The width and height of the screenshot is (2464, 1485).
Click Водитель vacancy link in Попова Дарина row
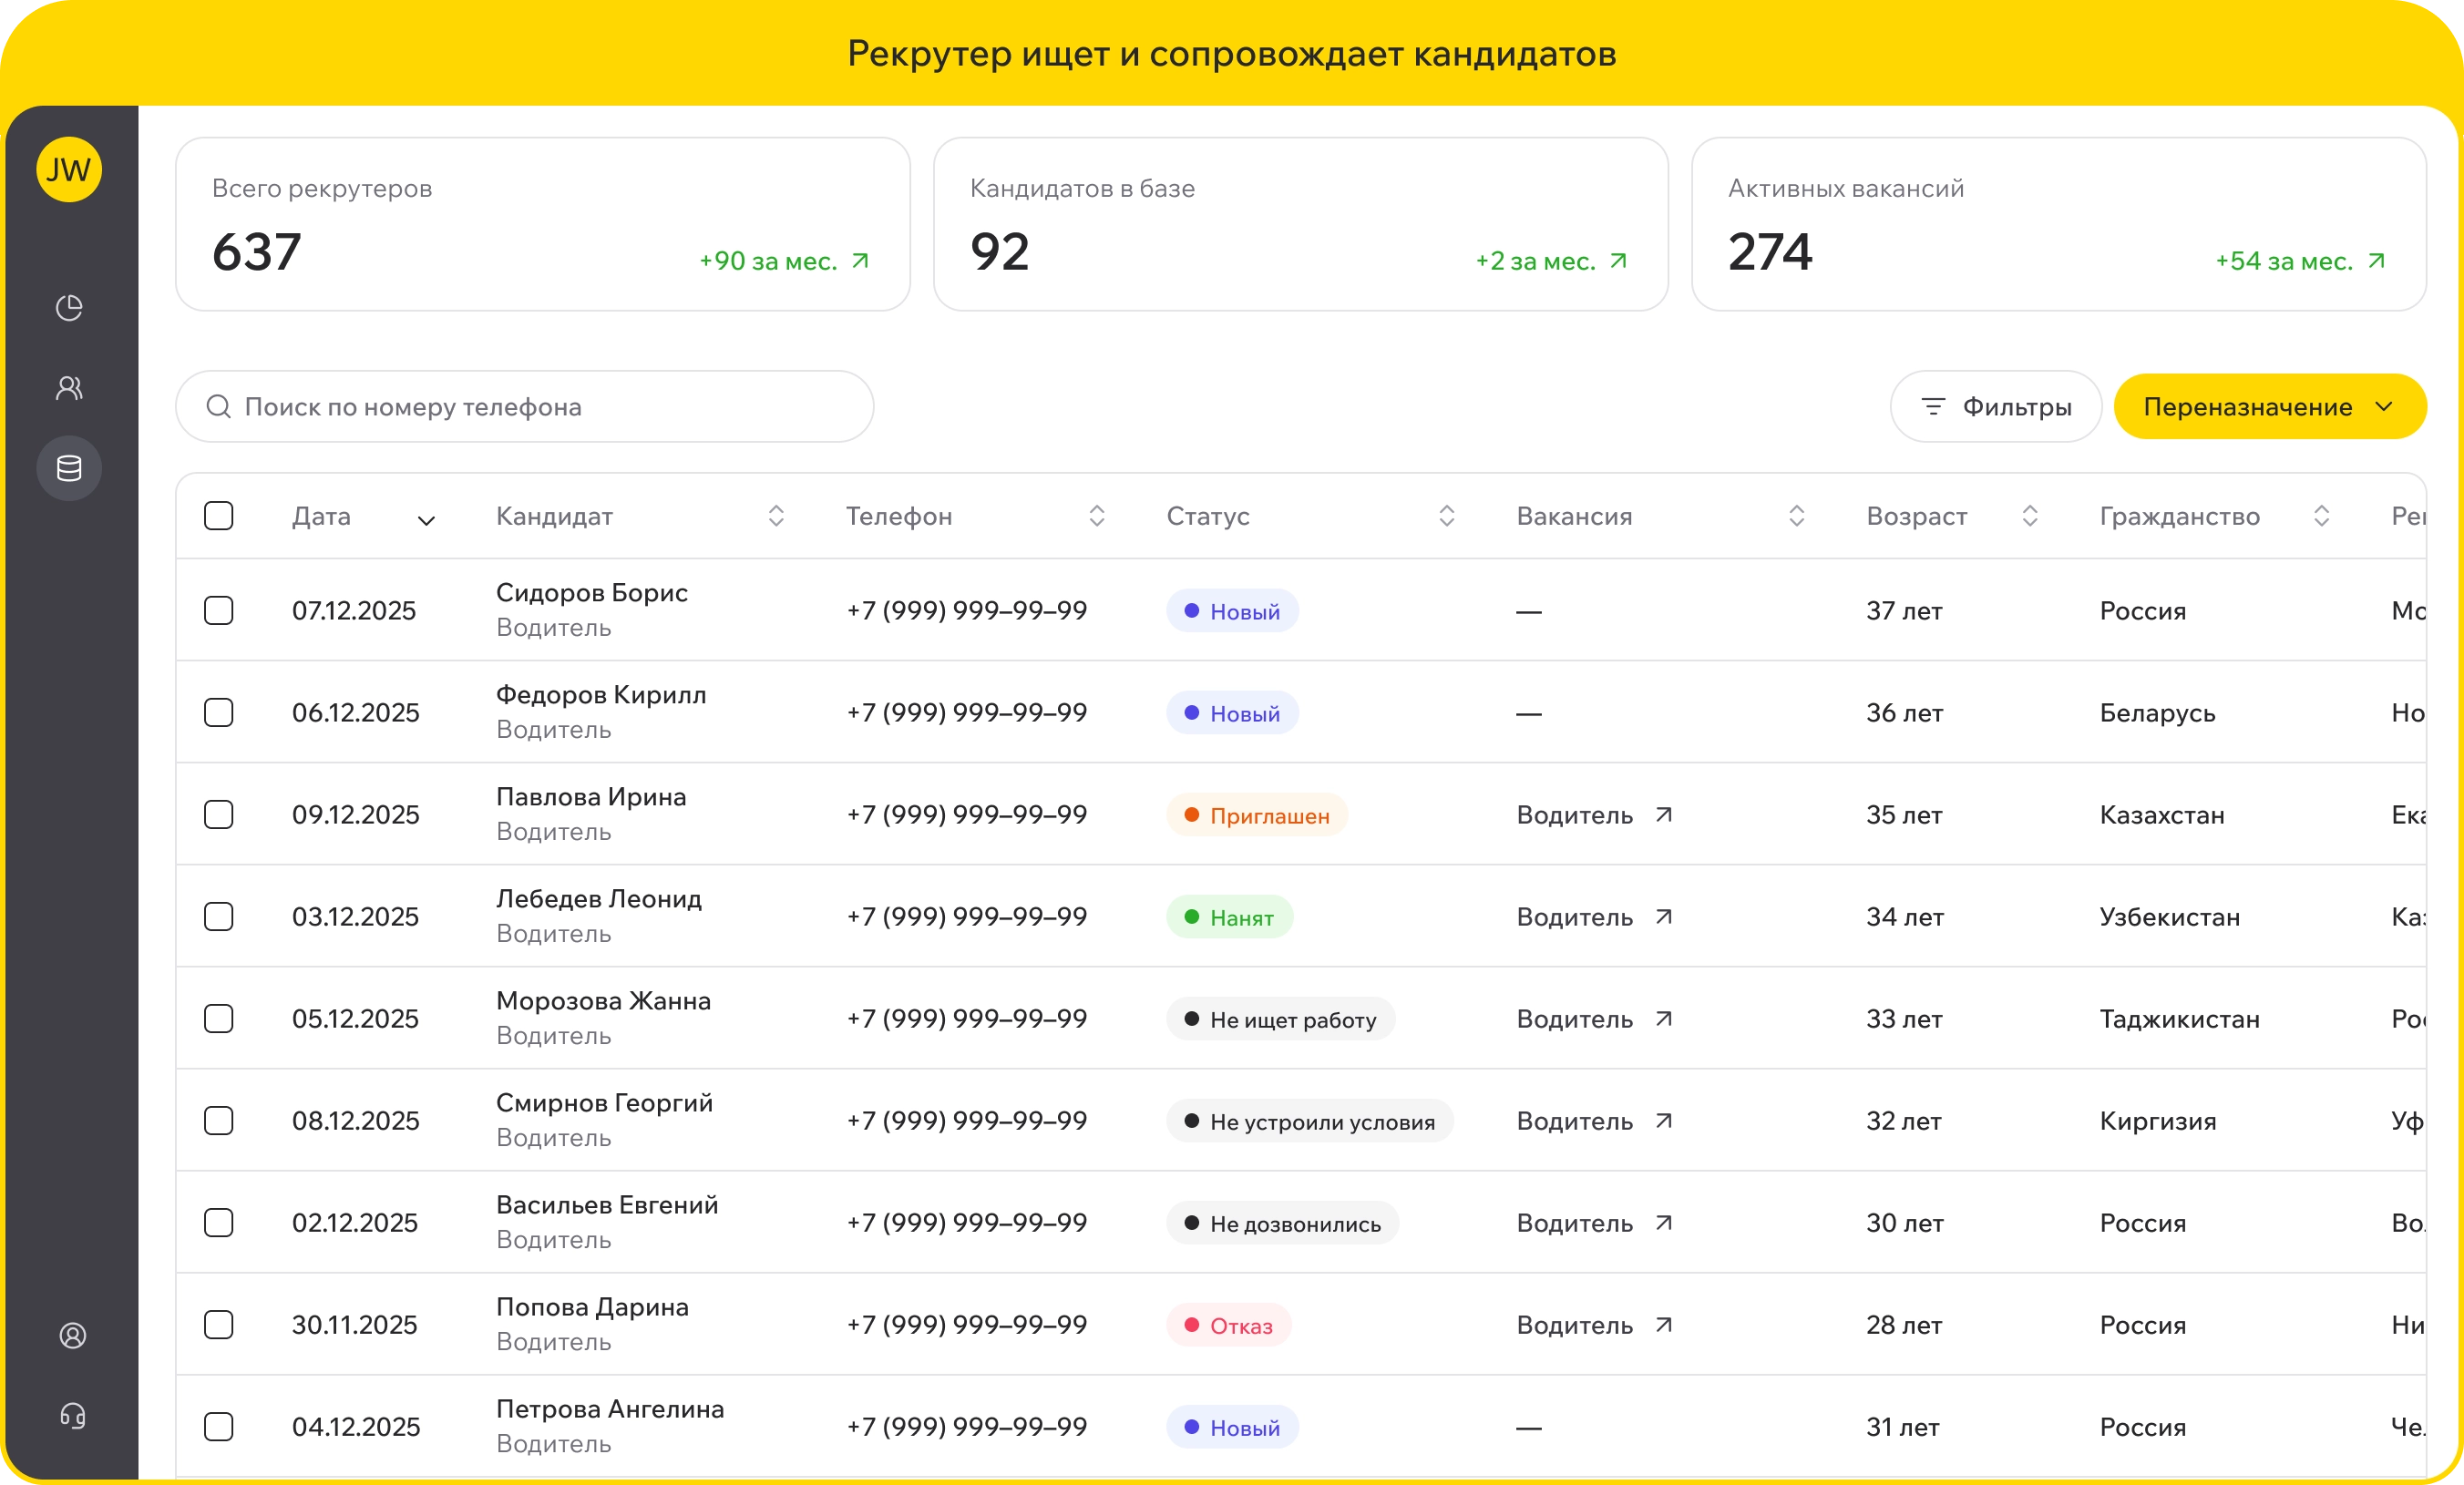(x=1574, y=1325)
